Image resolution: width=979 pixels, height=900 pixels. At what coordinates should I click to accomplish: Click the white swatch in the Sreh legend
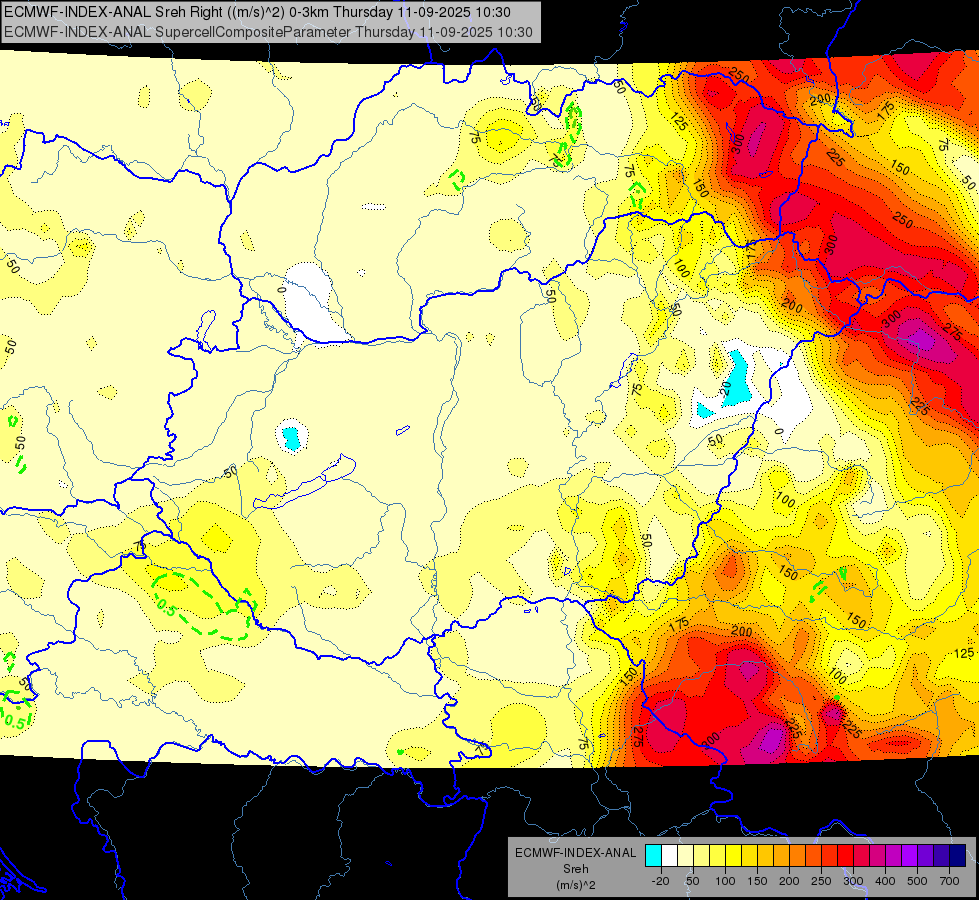tap(669, 855)
